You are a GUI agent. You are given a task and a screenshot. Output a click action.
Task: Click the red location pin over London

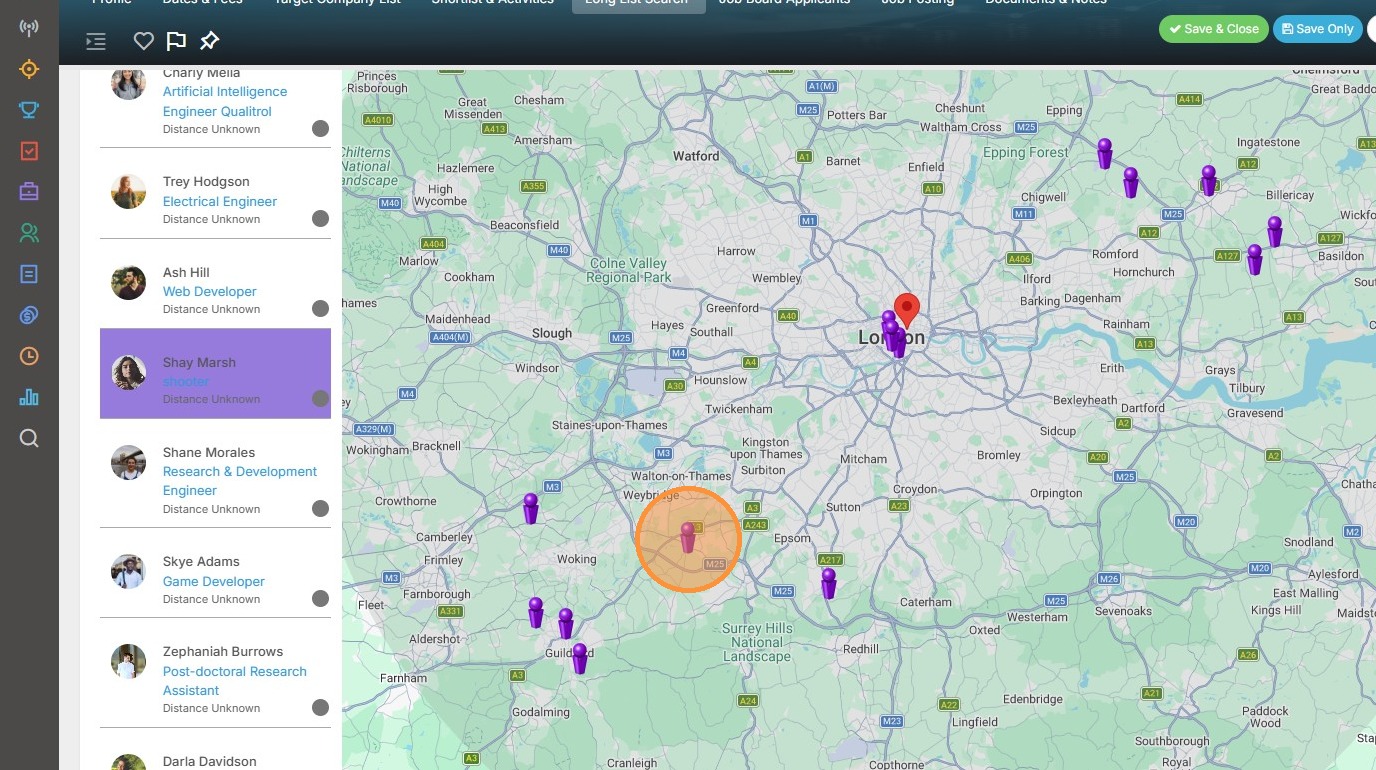[907, 310]
